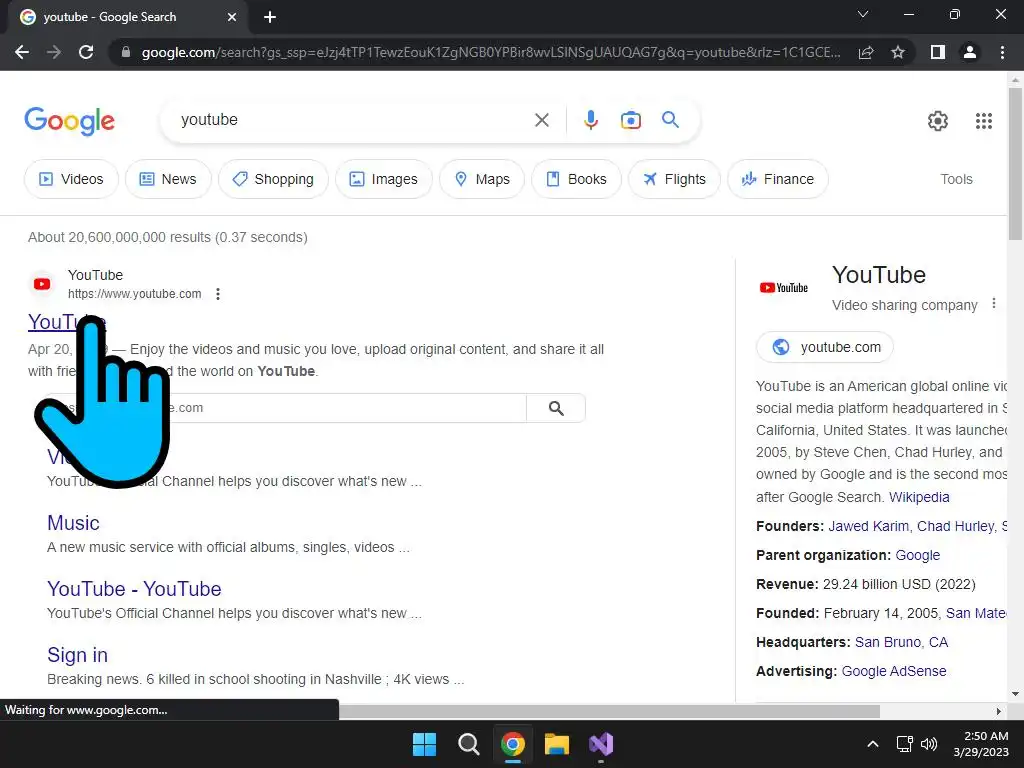The width and height of the screenshot is (1024, 768).
Task: Click the horizontal scrollbar right arrow
Action: coord(998,711)
